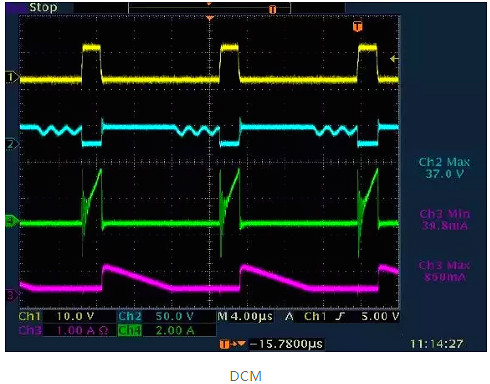This screenshot has height=384, width=490.
Task: Click the Ch1 scale label
Action: tap(30, 316)
